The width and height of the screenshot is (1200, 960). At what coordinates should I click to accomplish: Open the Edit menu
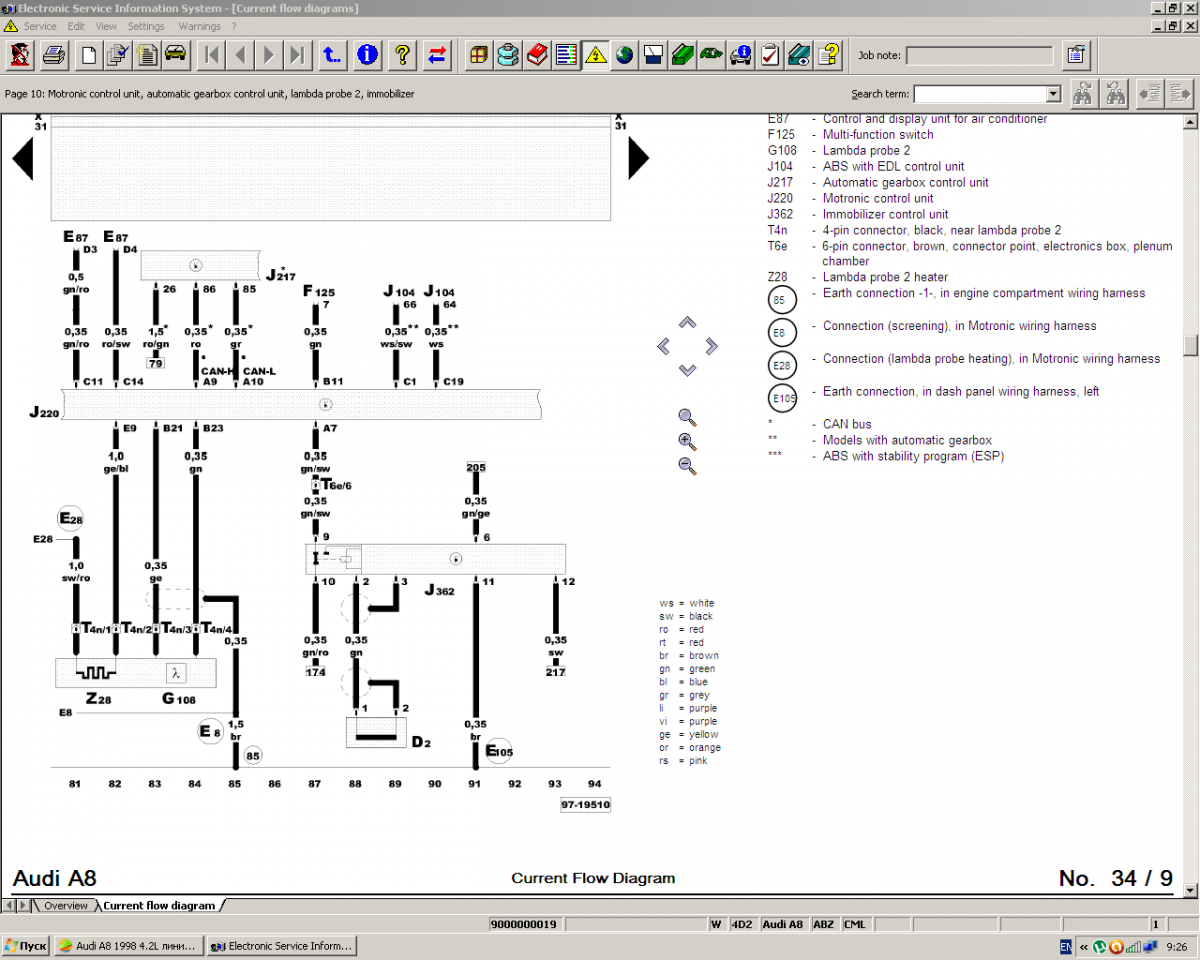point(76,26)
